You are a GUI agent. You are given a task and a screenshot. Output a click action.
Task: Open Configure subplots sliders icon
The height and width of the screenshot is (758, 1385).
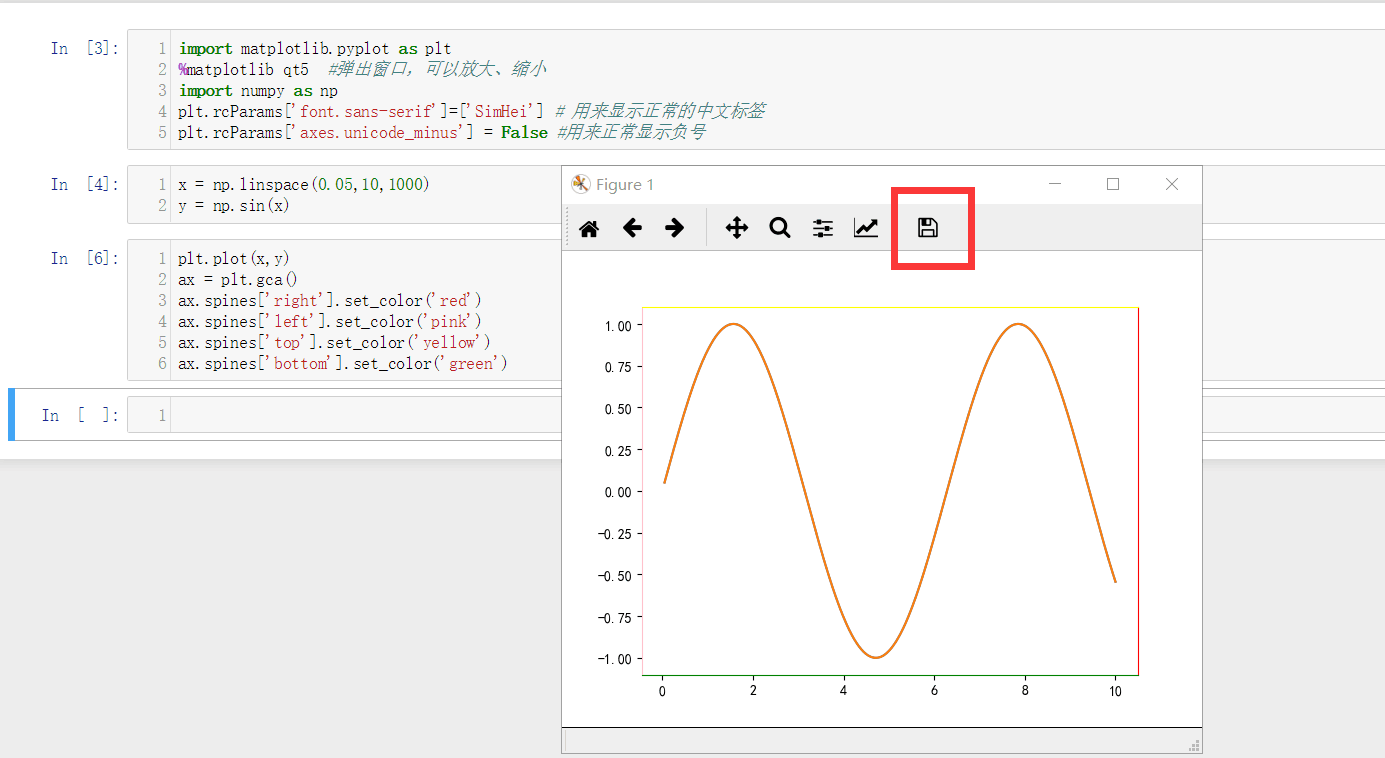click(x=823, y=228)
